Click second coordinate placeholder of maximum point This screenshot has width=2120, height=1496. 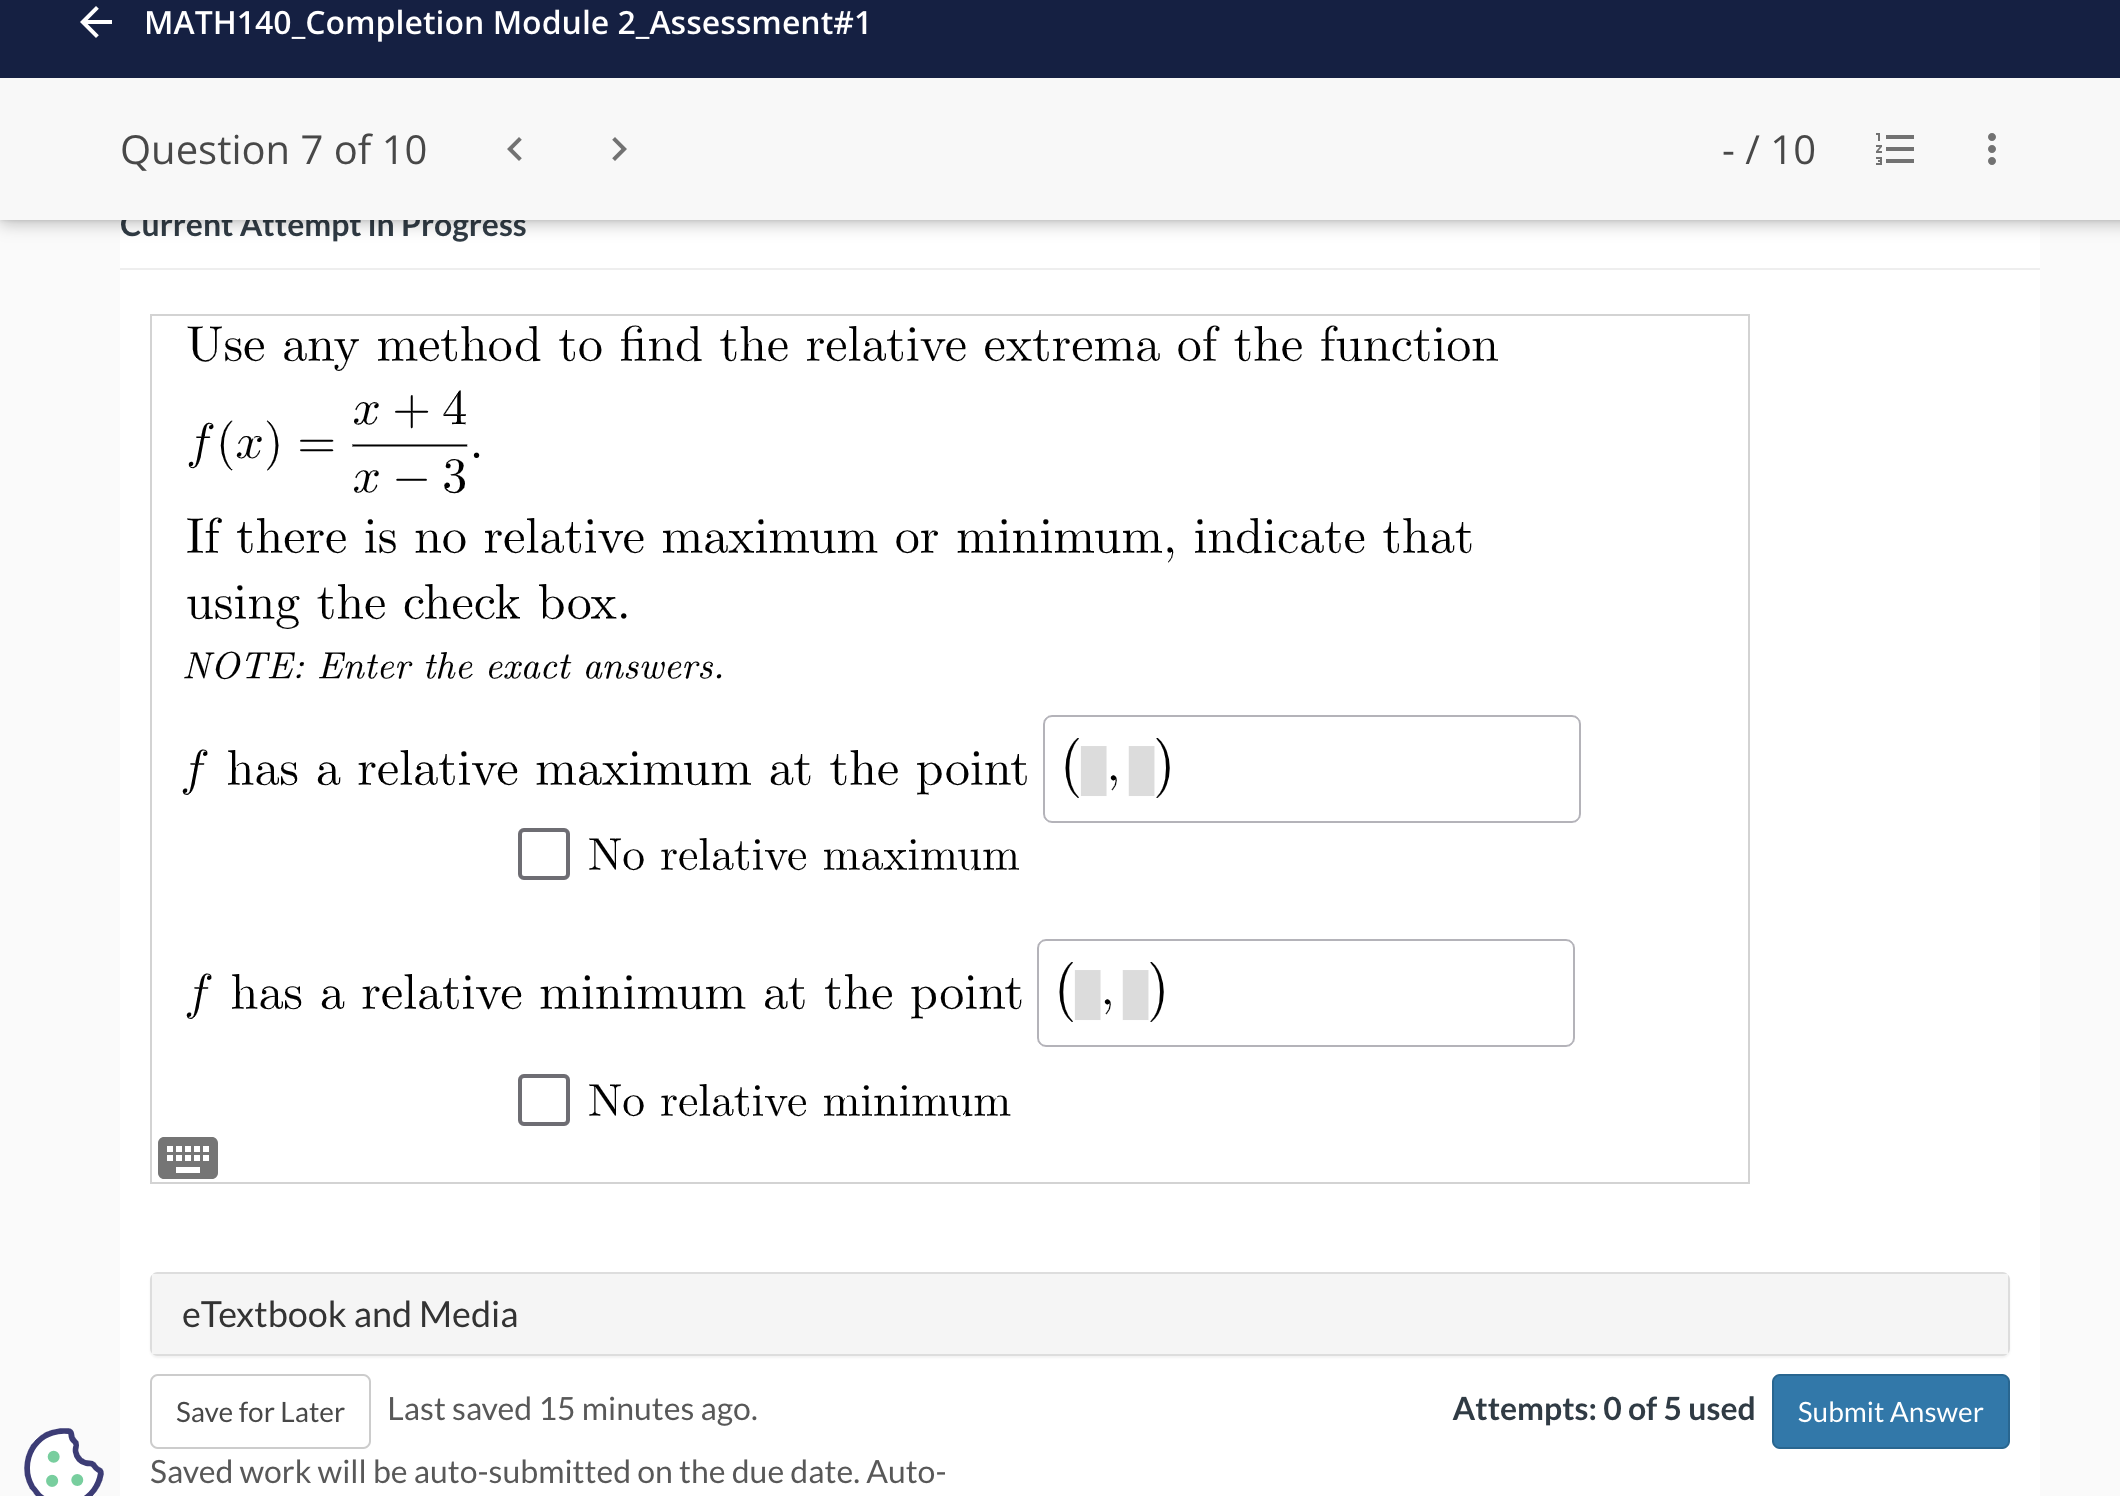click(1141, 770)
